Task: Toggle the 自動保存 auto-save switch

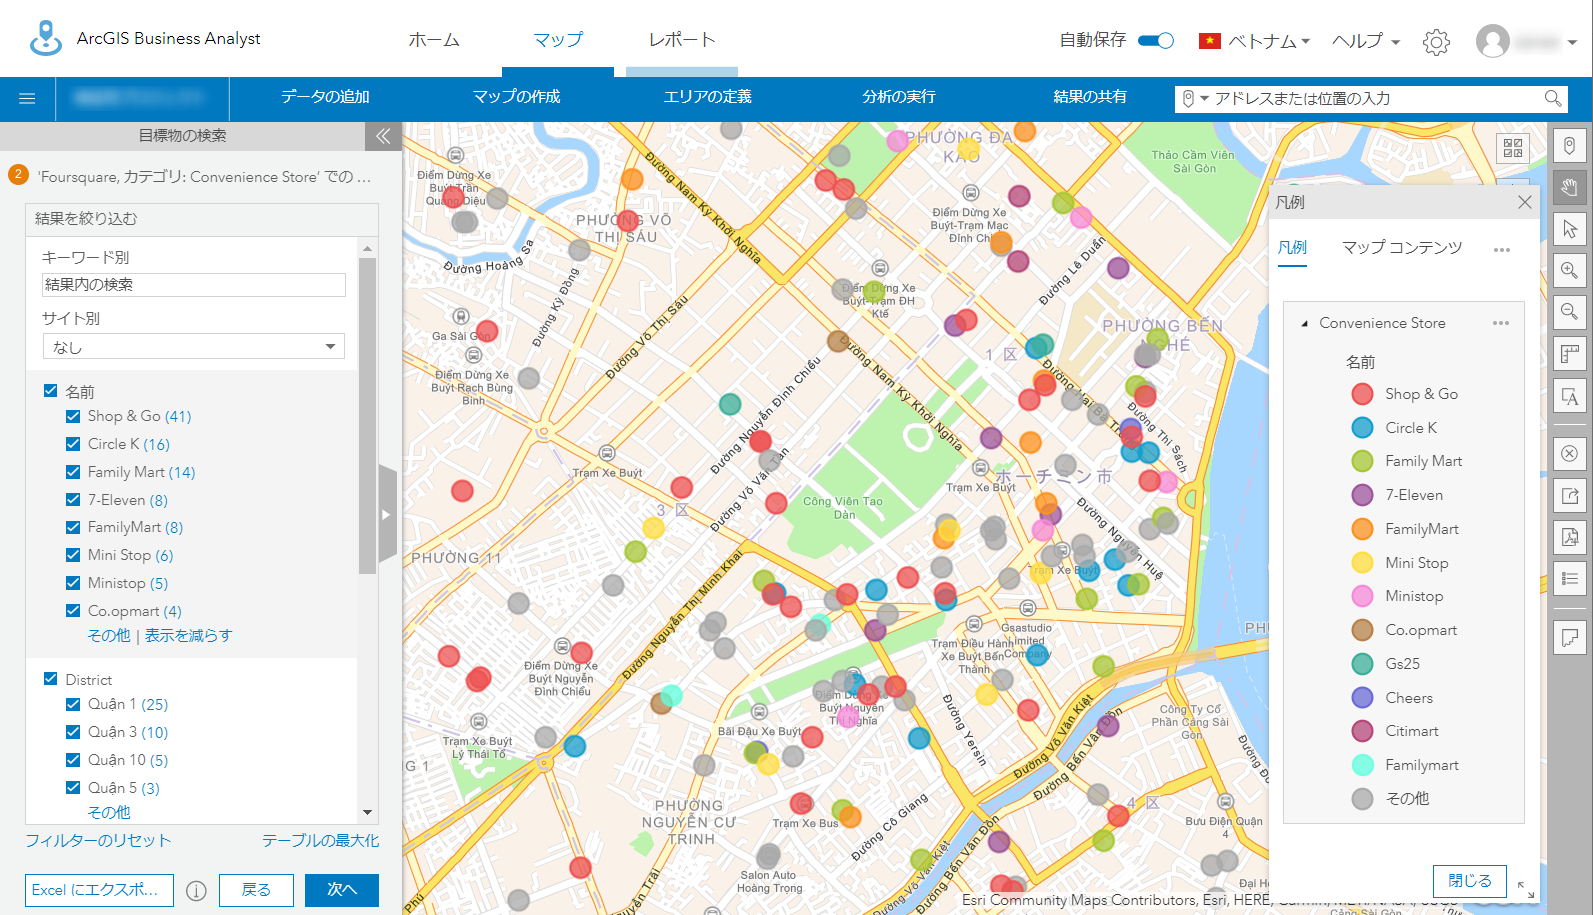Action: (x=1156, y=41)
